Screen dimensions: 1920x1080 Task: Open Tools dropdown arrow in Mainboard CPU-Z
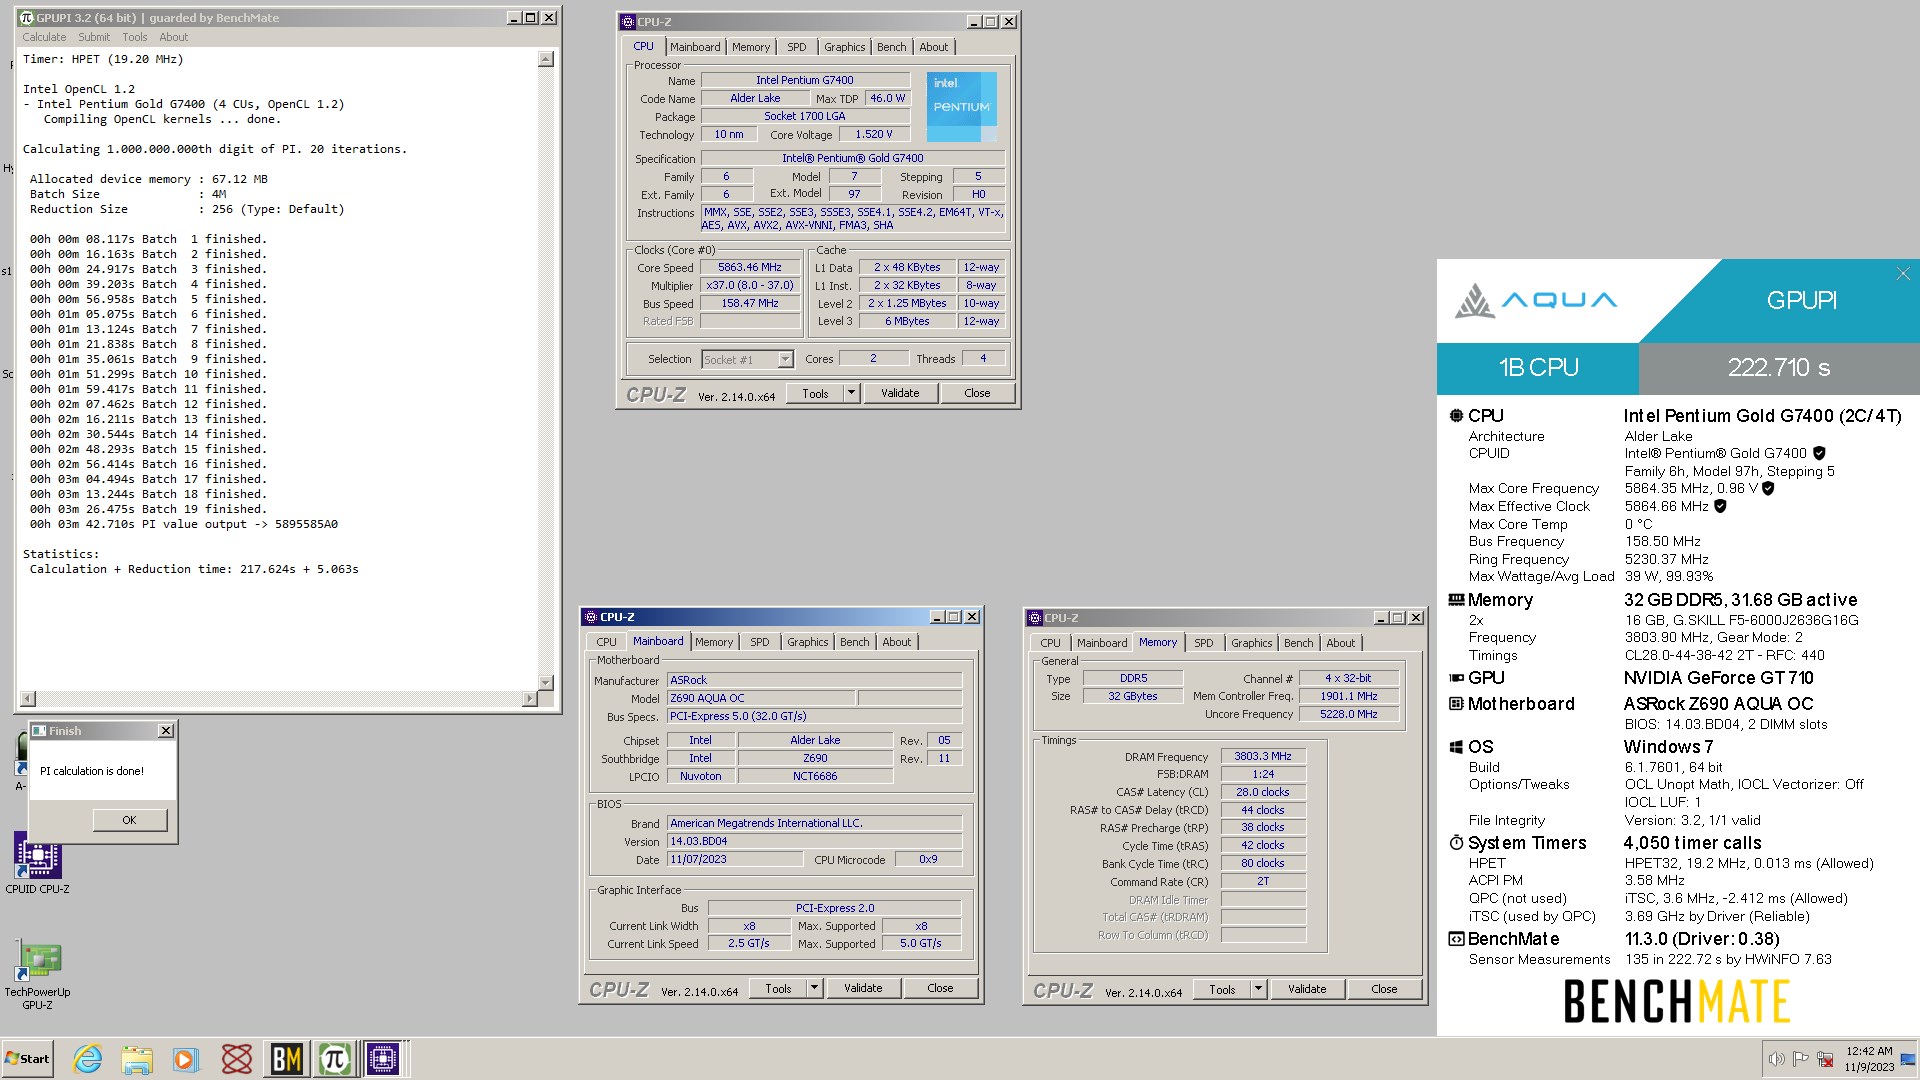click(814, 988)
